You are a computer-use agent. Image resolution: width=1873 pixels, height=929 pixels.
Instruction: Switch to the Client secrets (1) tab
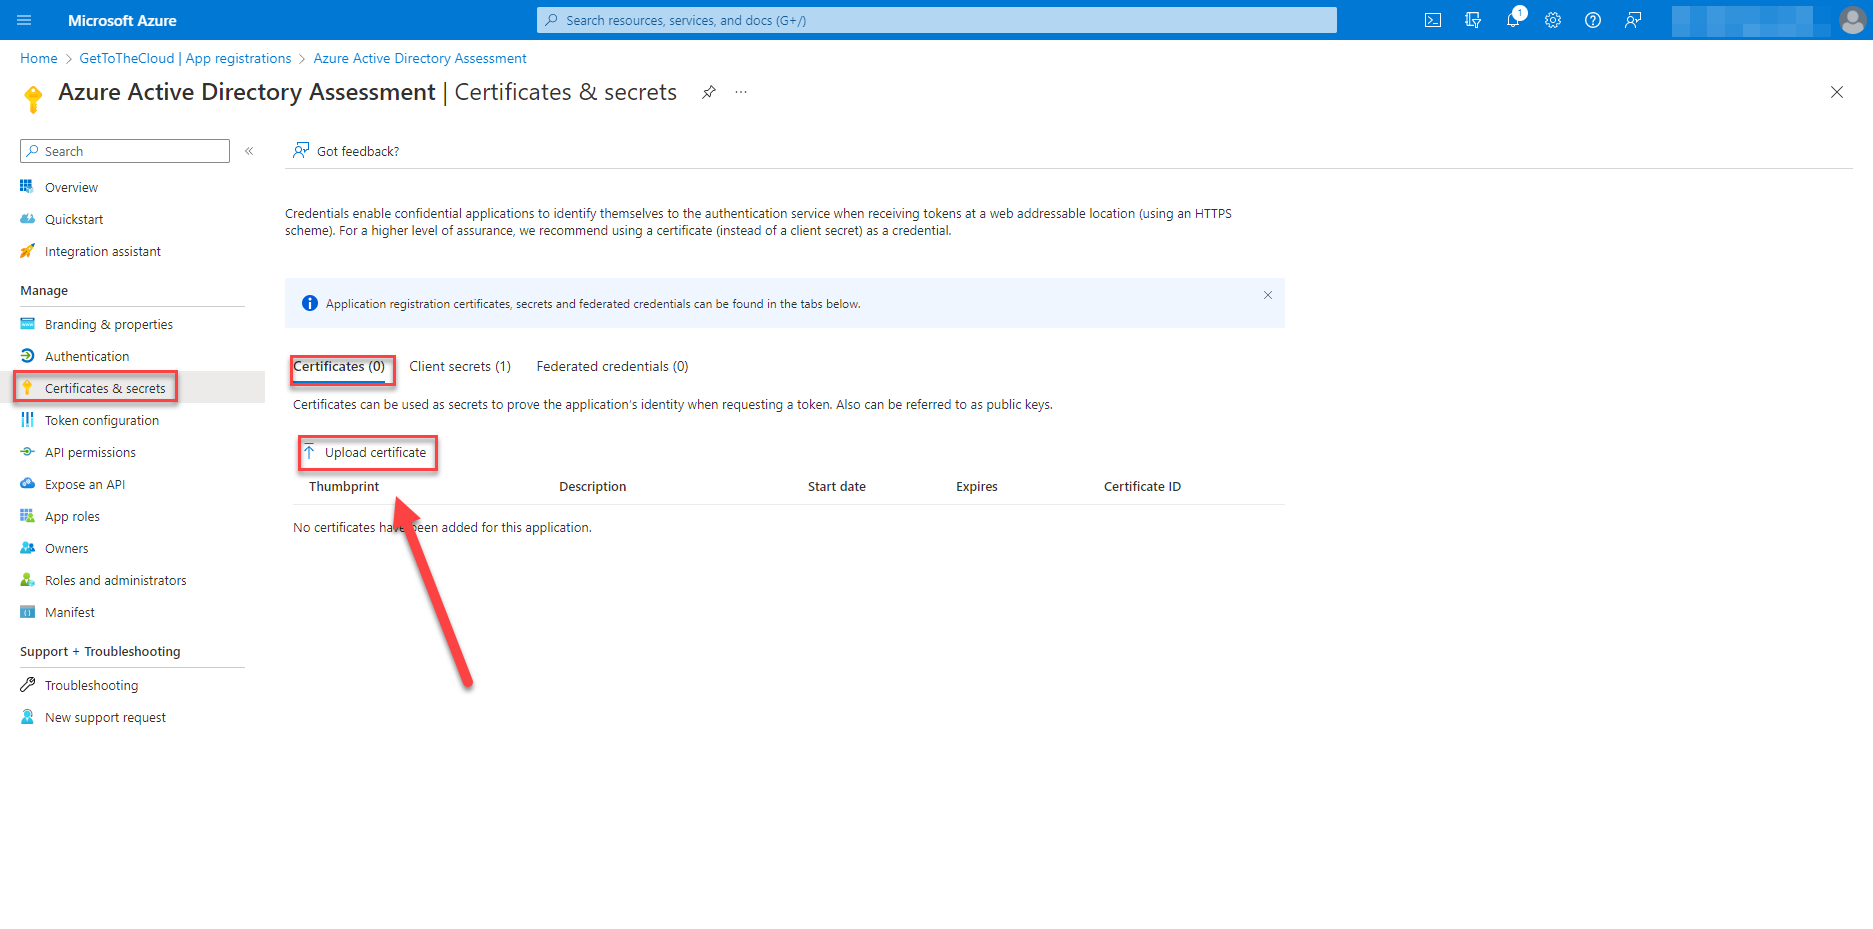tap(460, 367)
